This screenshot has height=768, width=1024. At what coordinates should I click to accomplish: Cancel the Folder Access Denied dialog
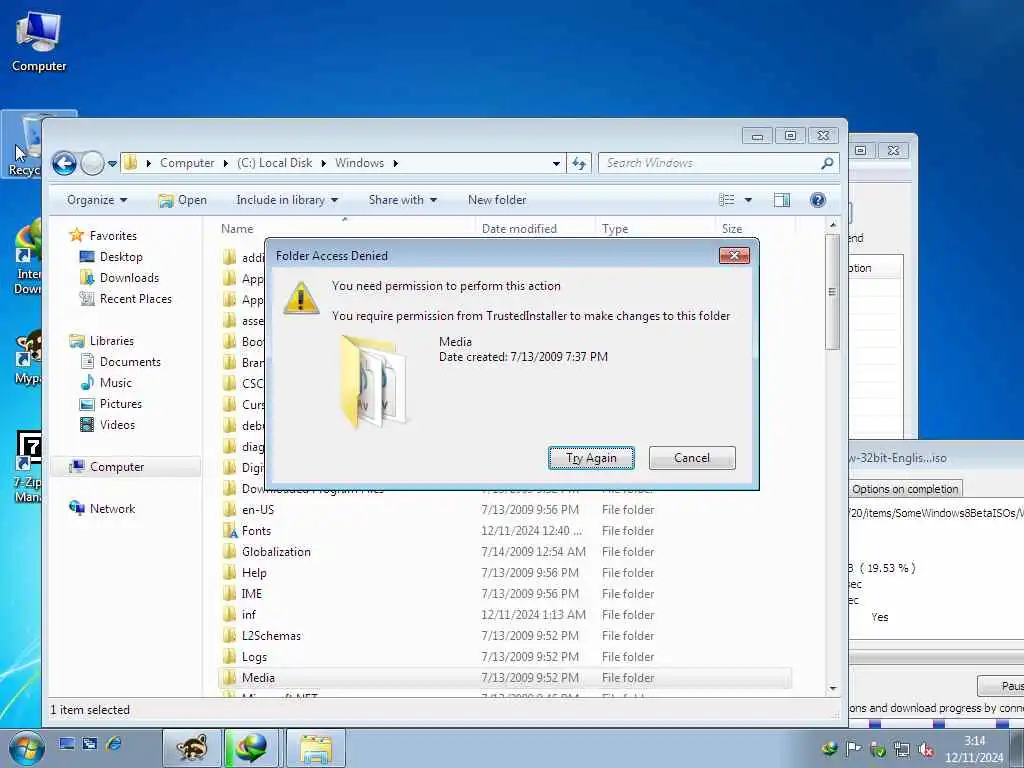coord(692,458)
